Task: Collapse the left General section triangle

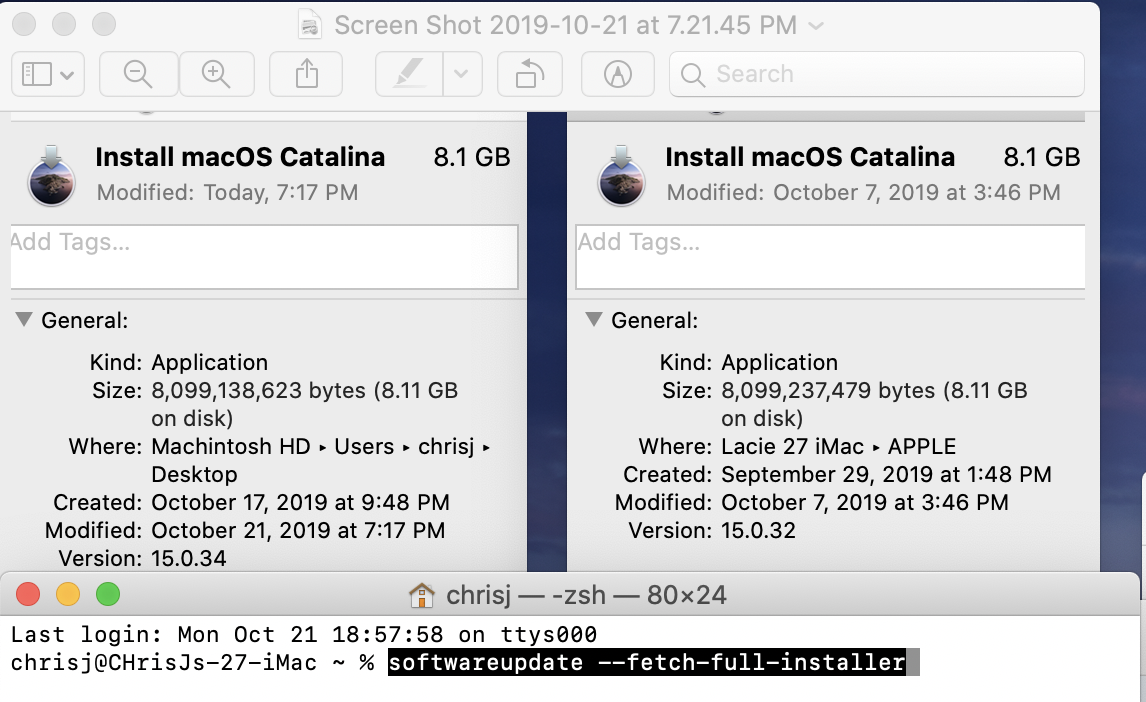Action: (x=23, y=320)
